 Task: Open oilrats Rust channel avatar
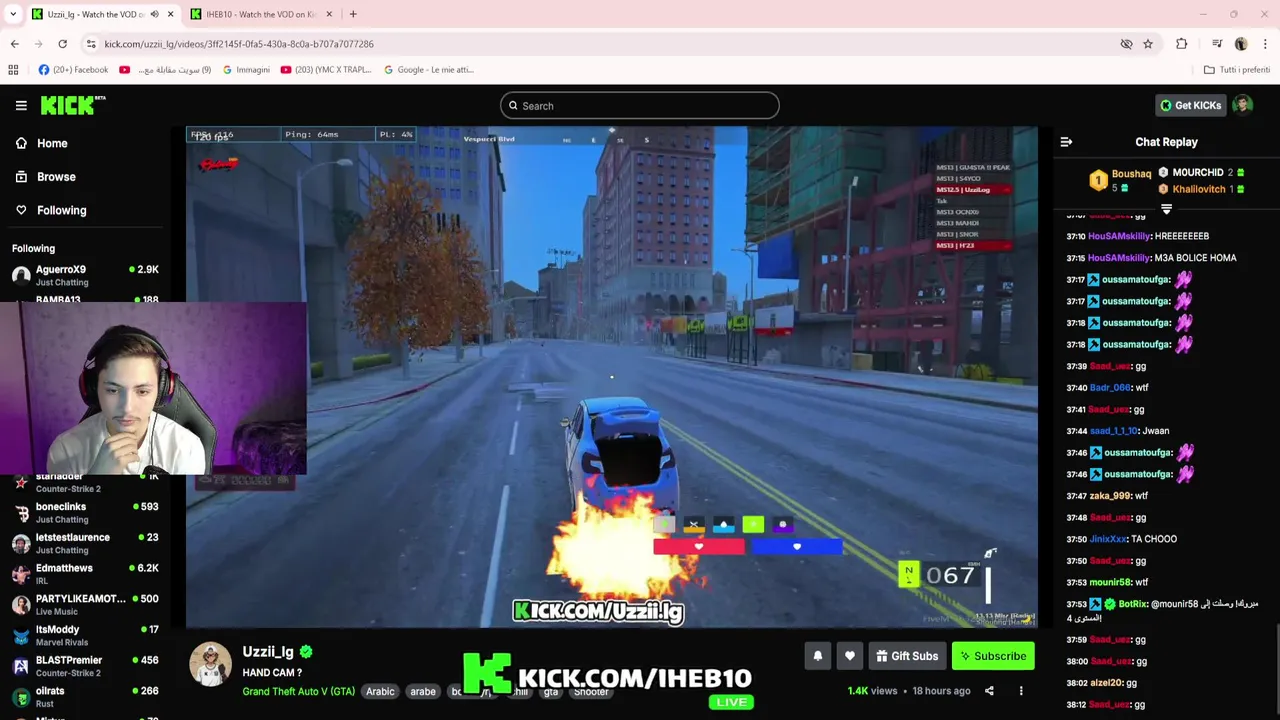21,697
